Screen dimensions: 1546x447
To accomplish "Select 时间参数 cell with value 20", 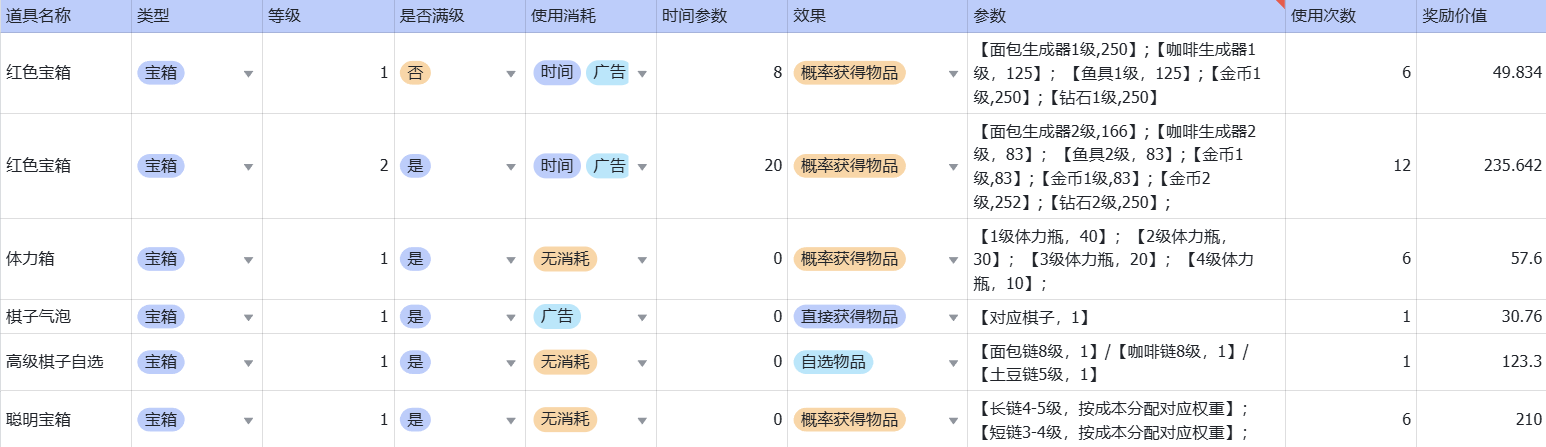I will [x=722, y=166].
